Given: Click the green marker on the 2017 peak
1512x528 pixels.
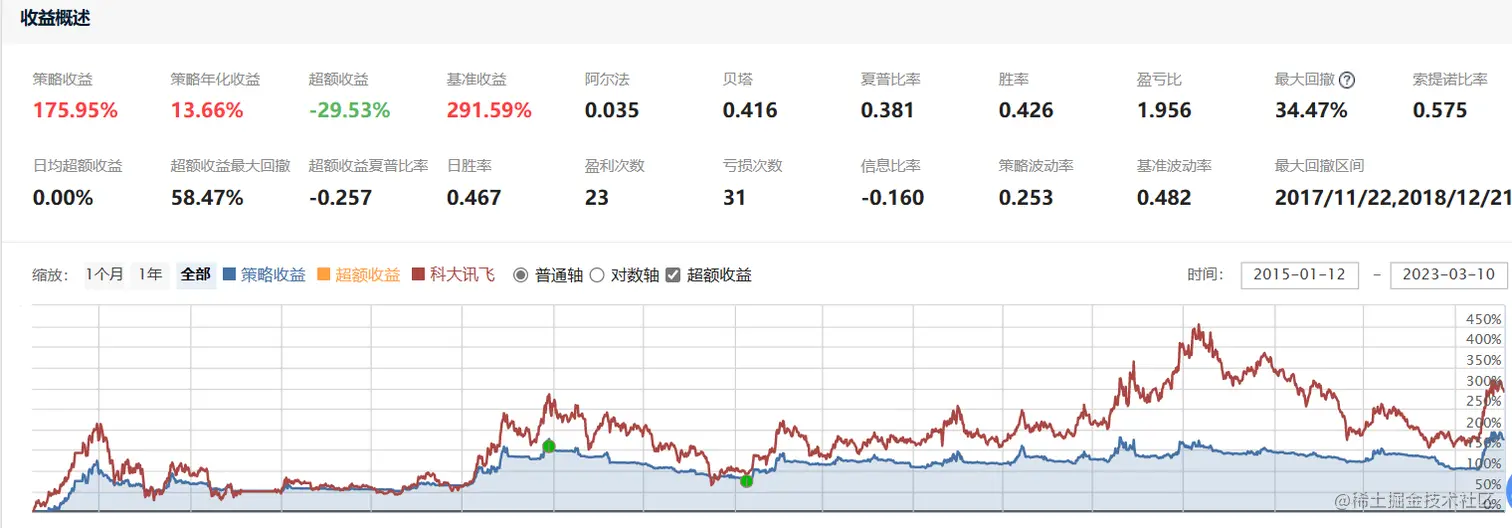Looking at the screenshot, I should [549, 446].
